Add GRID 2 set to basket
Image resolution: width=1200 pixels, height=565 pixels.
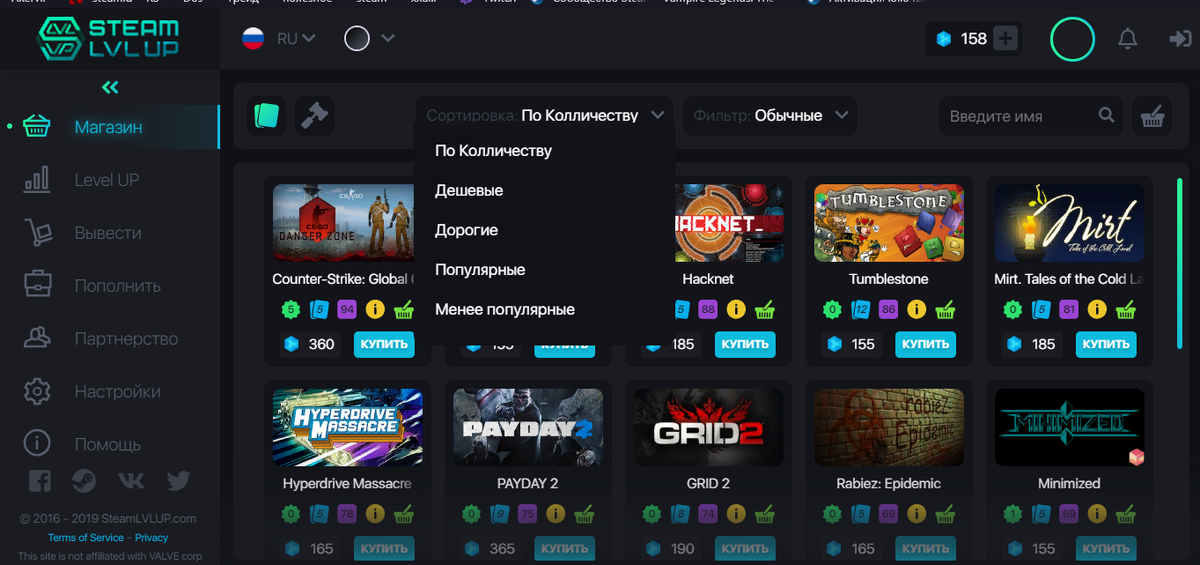(765, 514)
